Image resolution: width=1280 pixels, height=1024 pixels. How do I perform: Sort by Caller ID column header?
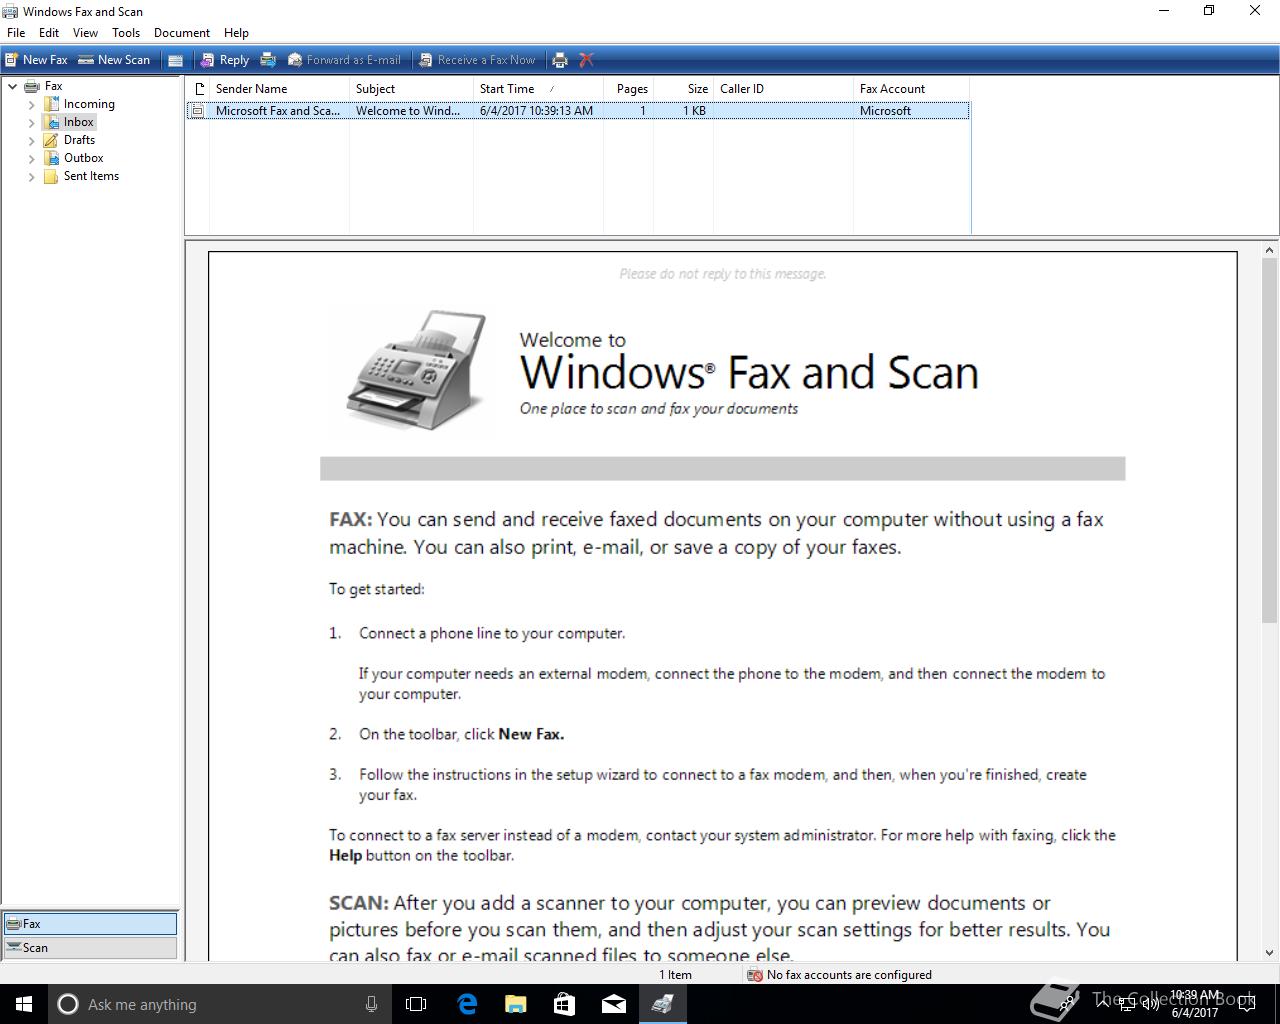(783, 89)
